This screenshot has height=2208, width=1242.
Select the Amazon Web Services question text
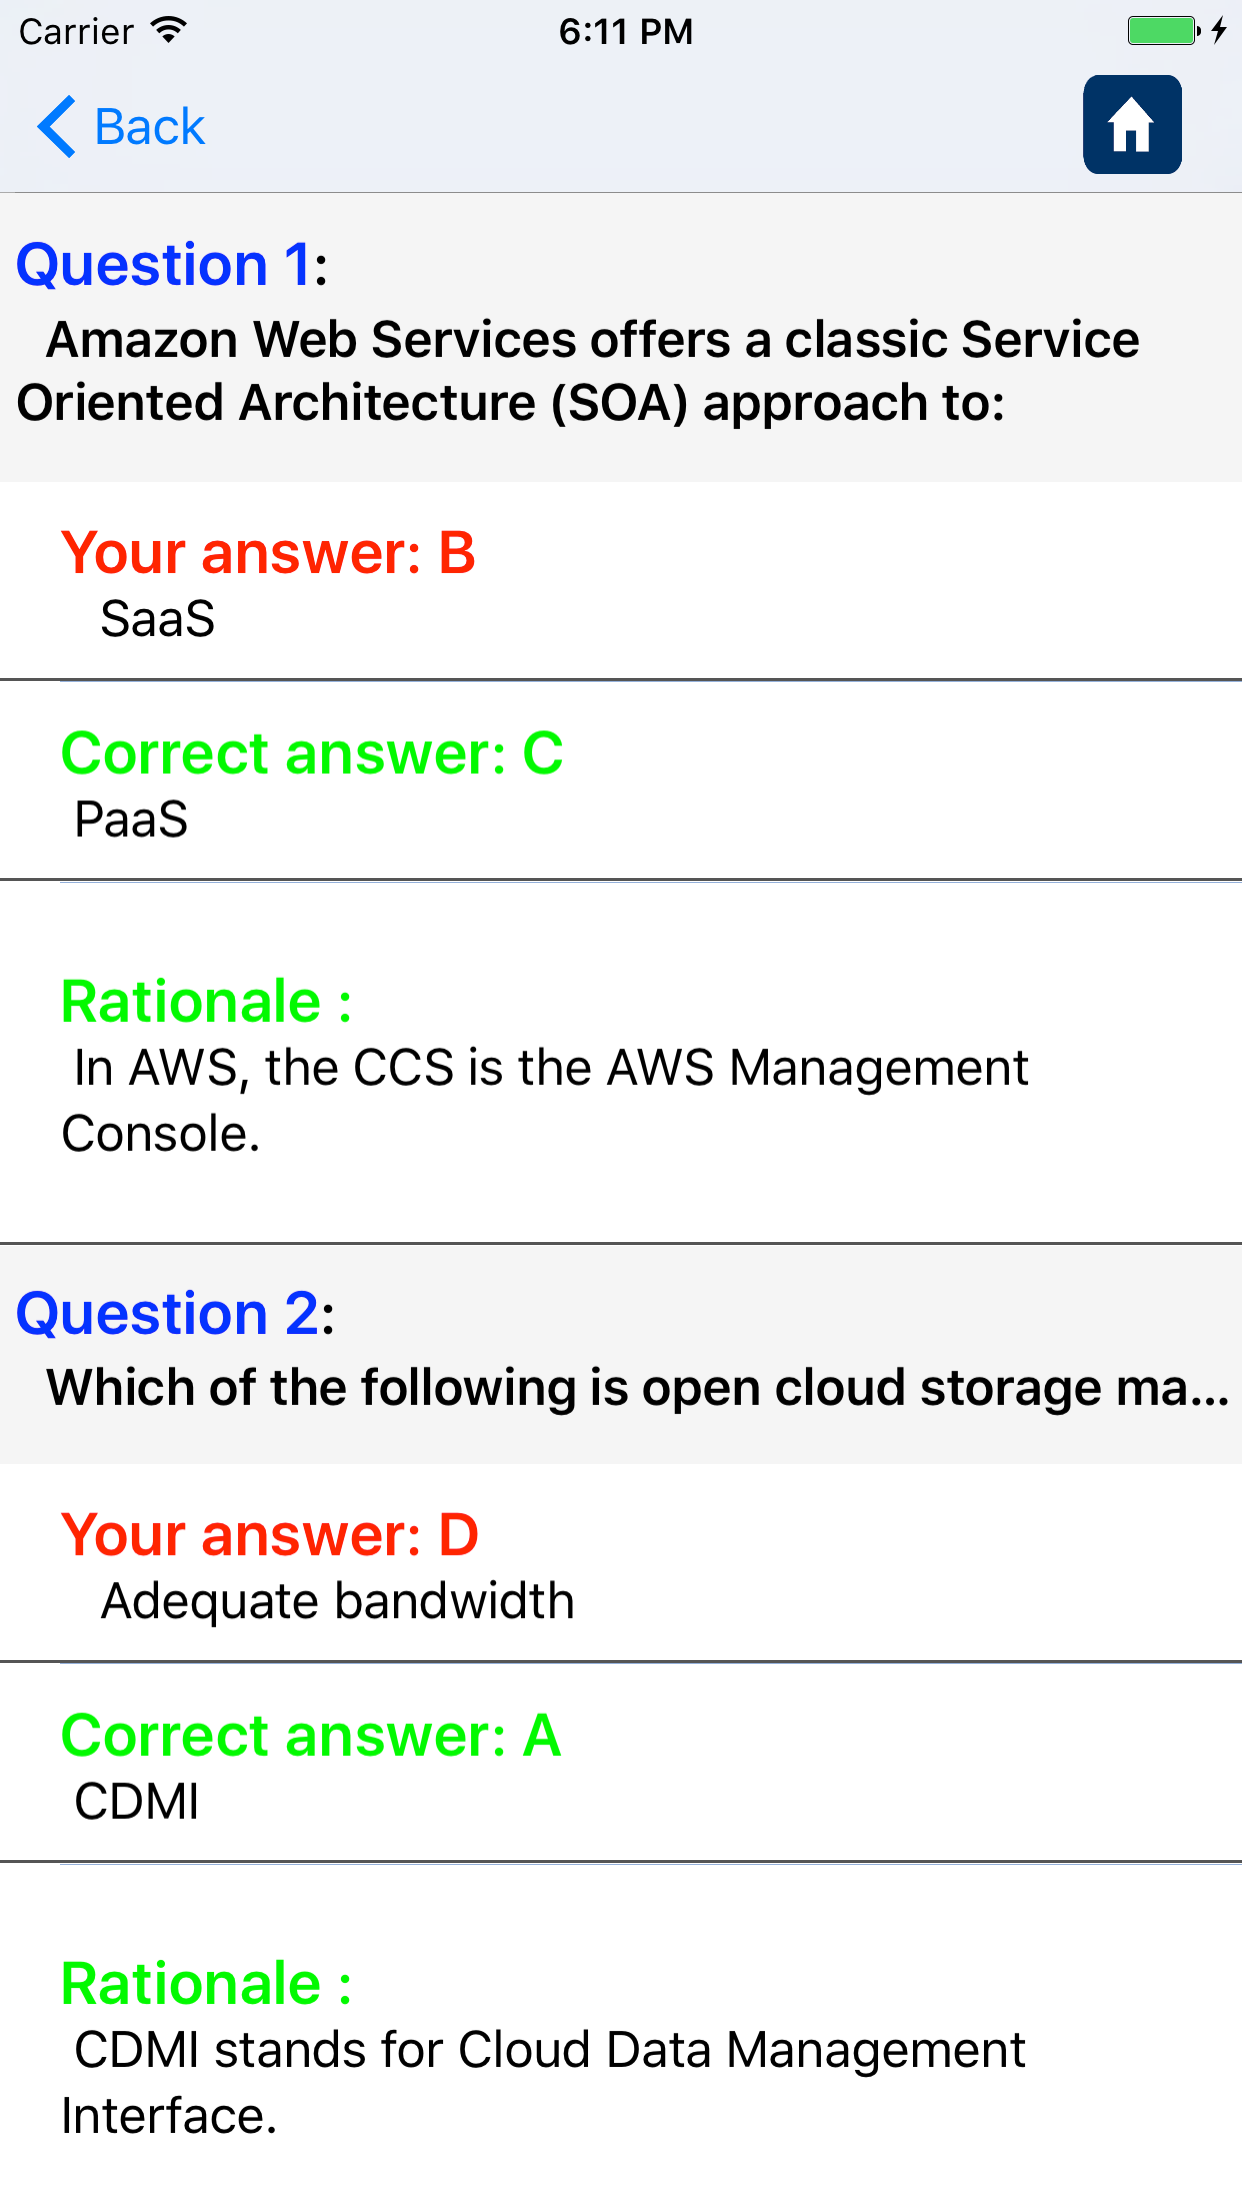(x=578, y=371)
